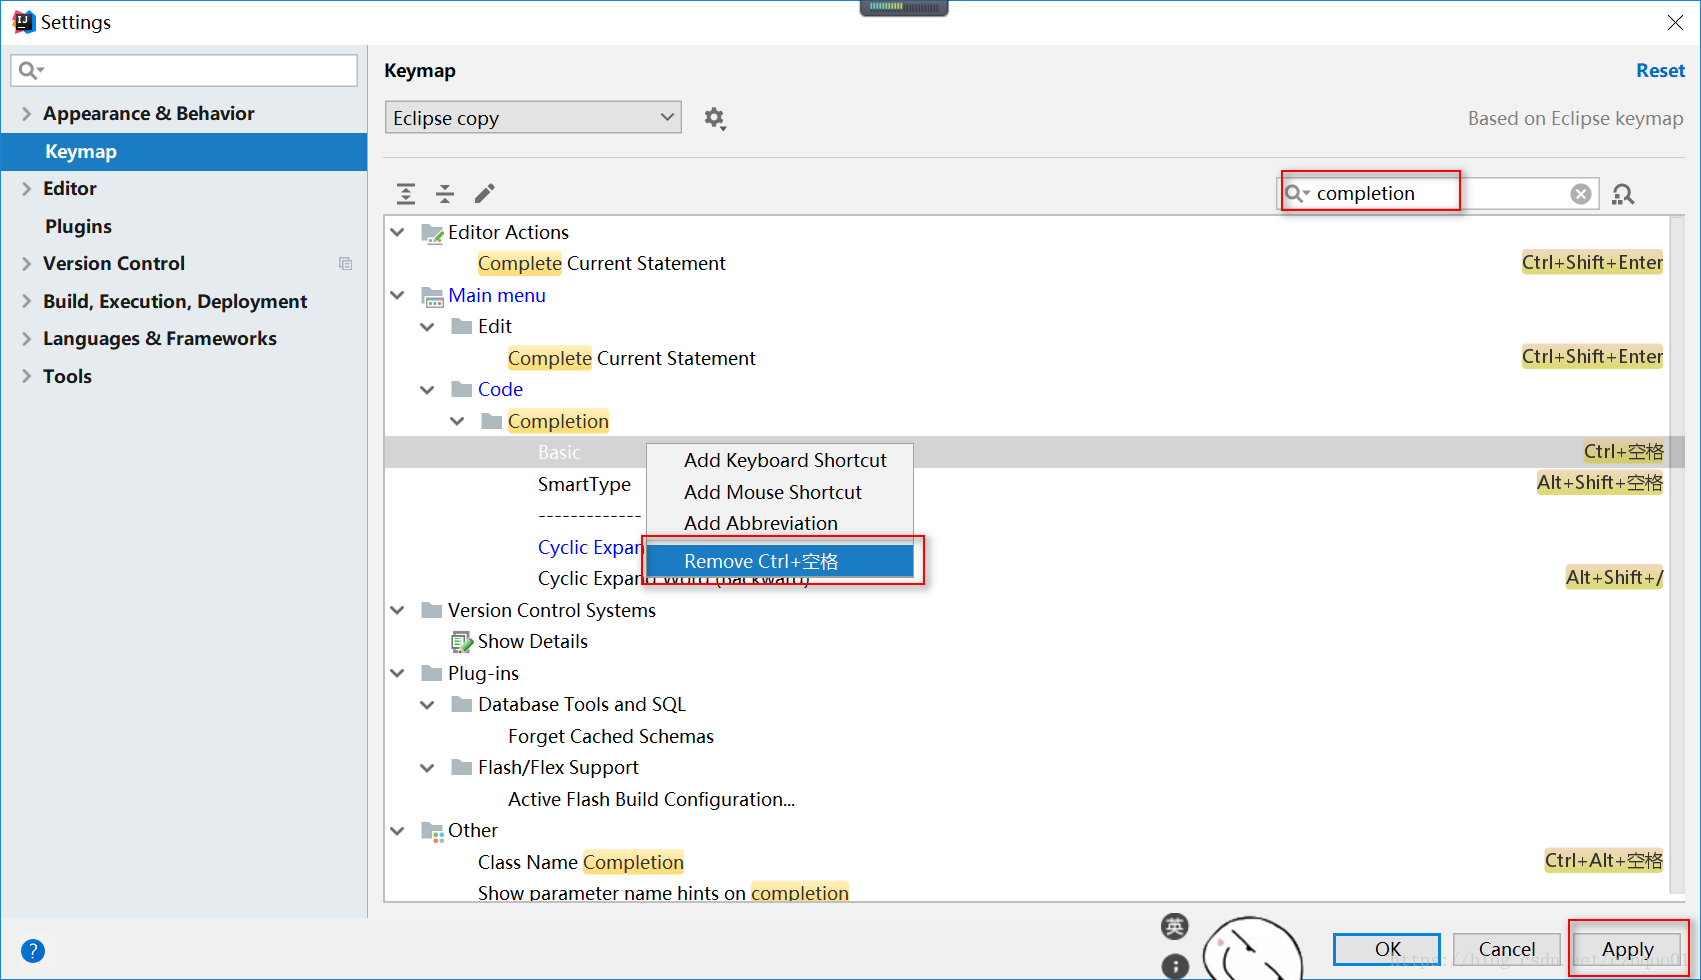Collapse the Editor Actions tree node
Viewport: 1701px width, 980px height.
point(398,233)
